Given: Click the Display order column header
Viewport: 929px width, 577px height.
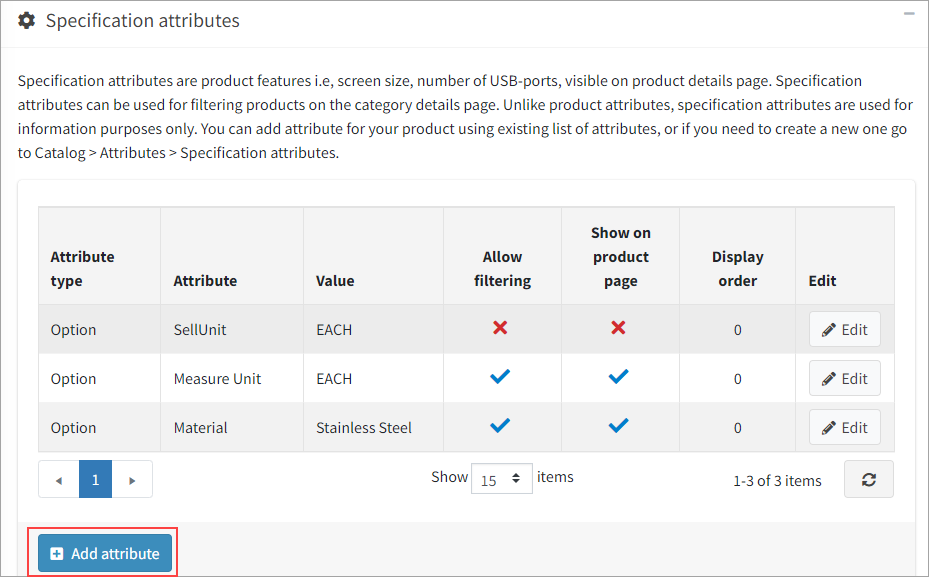Looking at the screenshot, I should point(737,269).
